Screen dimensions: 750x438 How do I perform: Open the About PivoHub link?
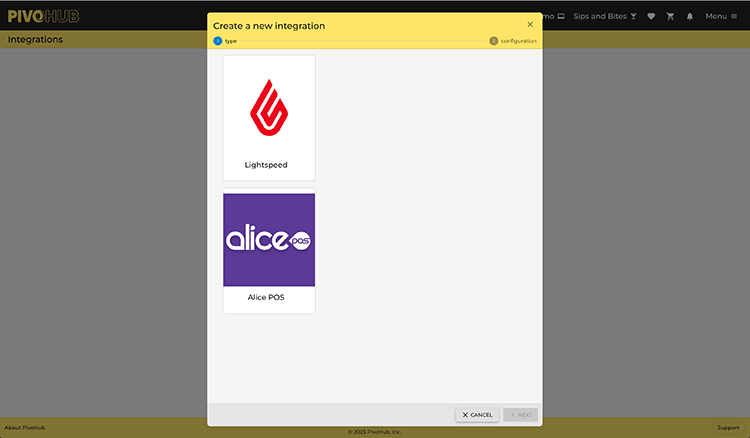tap(25, 427)
